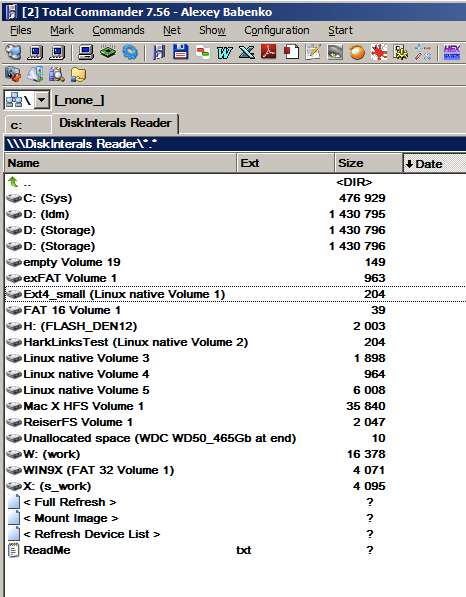Select the Linux native Volume 5 row
466x597 pixels.
[235, 390]
